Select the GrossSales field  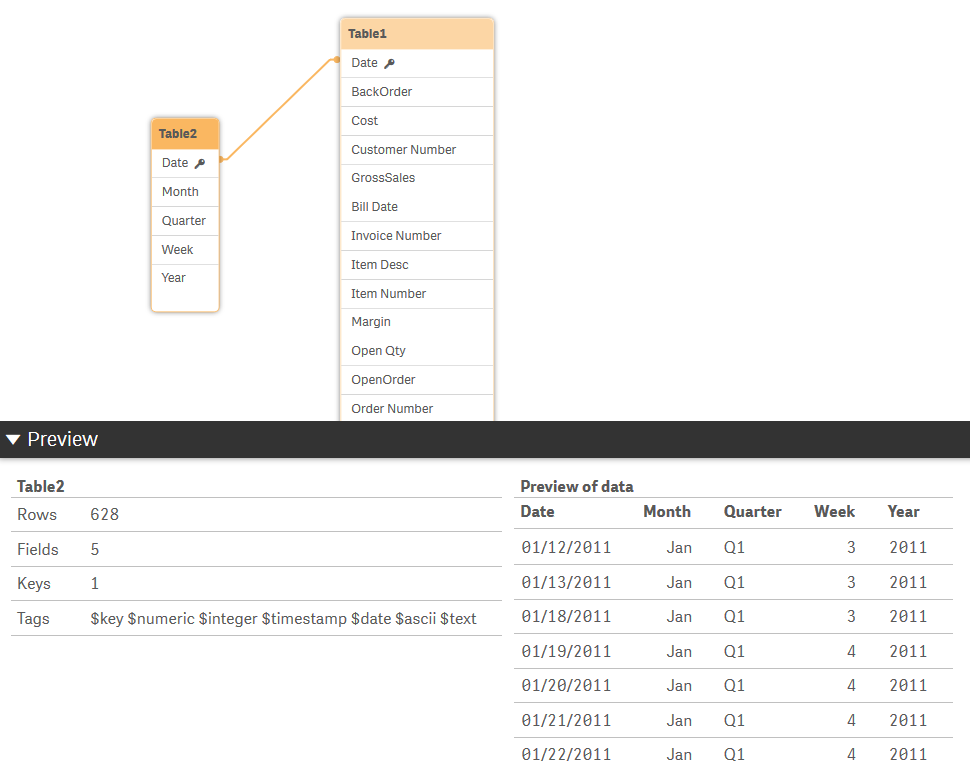(417, 178)
